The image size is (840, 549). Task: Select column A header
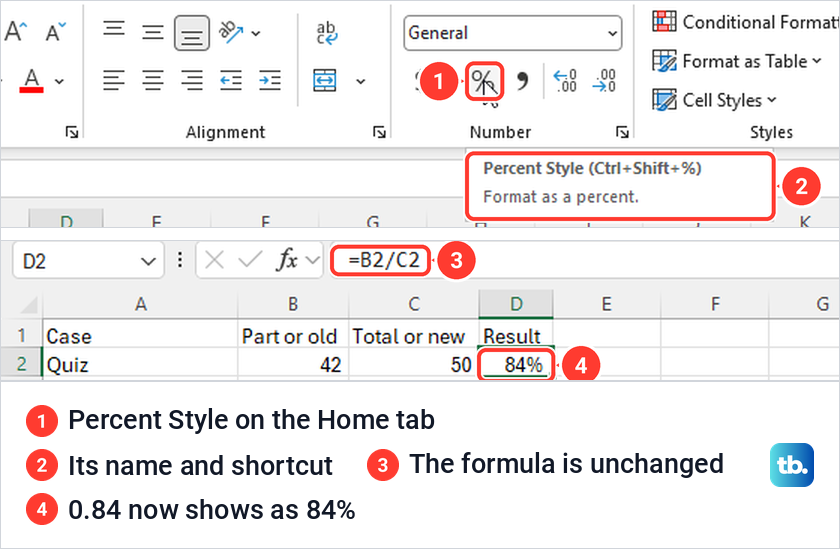click(x=140, y=304)
